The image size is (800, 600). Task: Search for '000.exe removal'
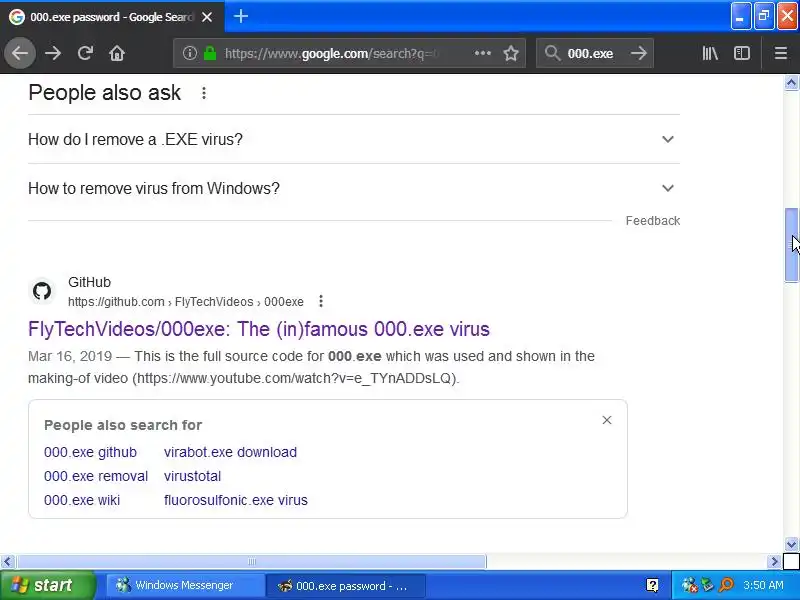click(96, 476)
